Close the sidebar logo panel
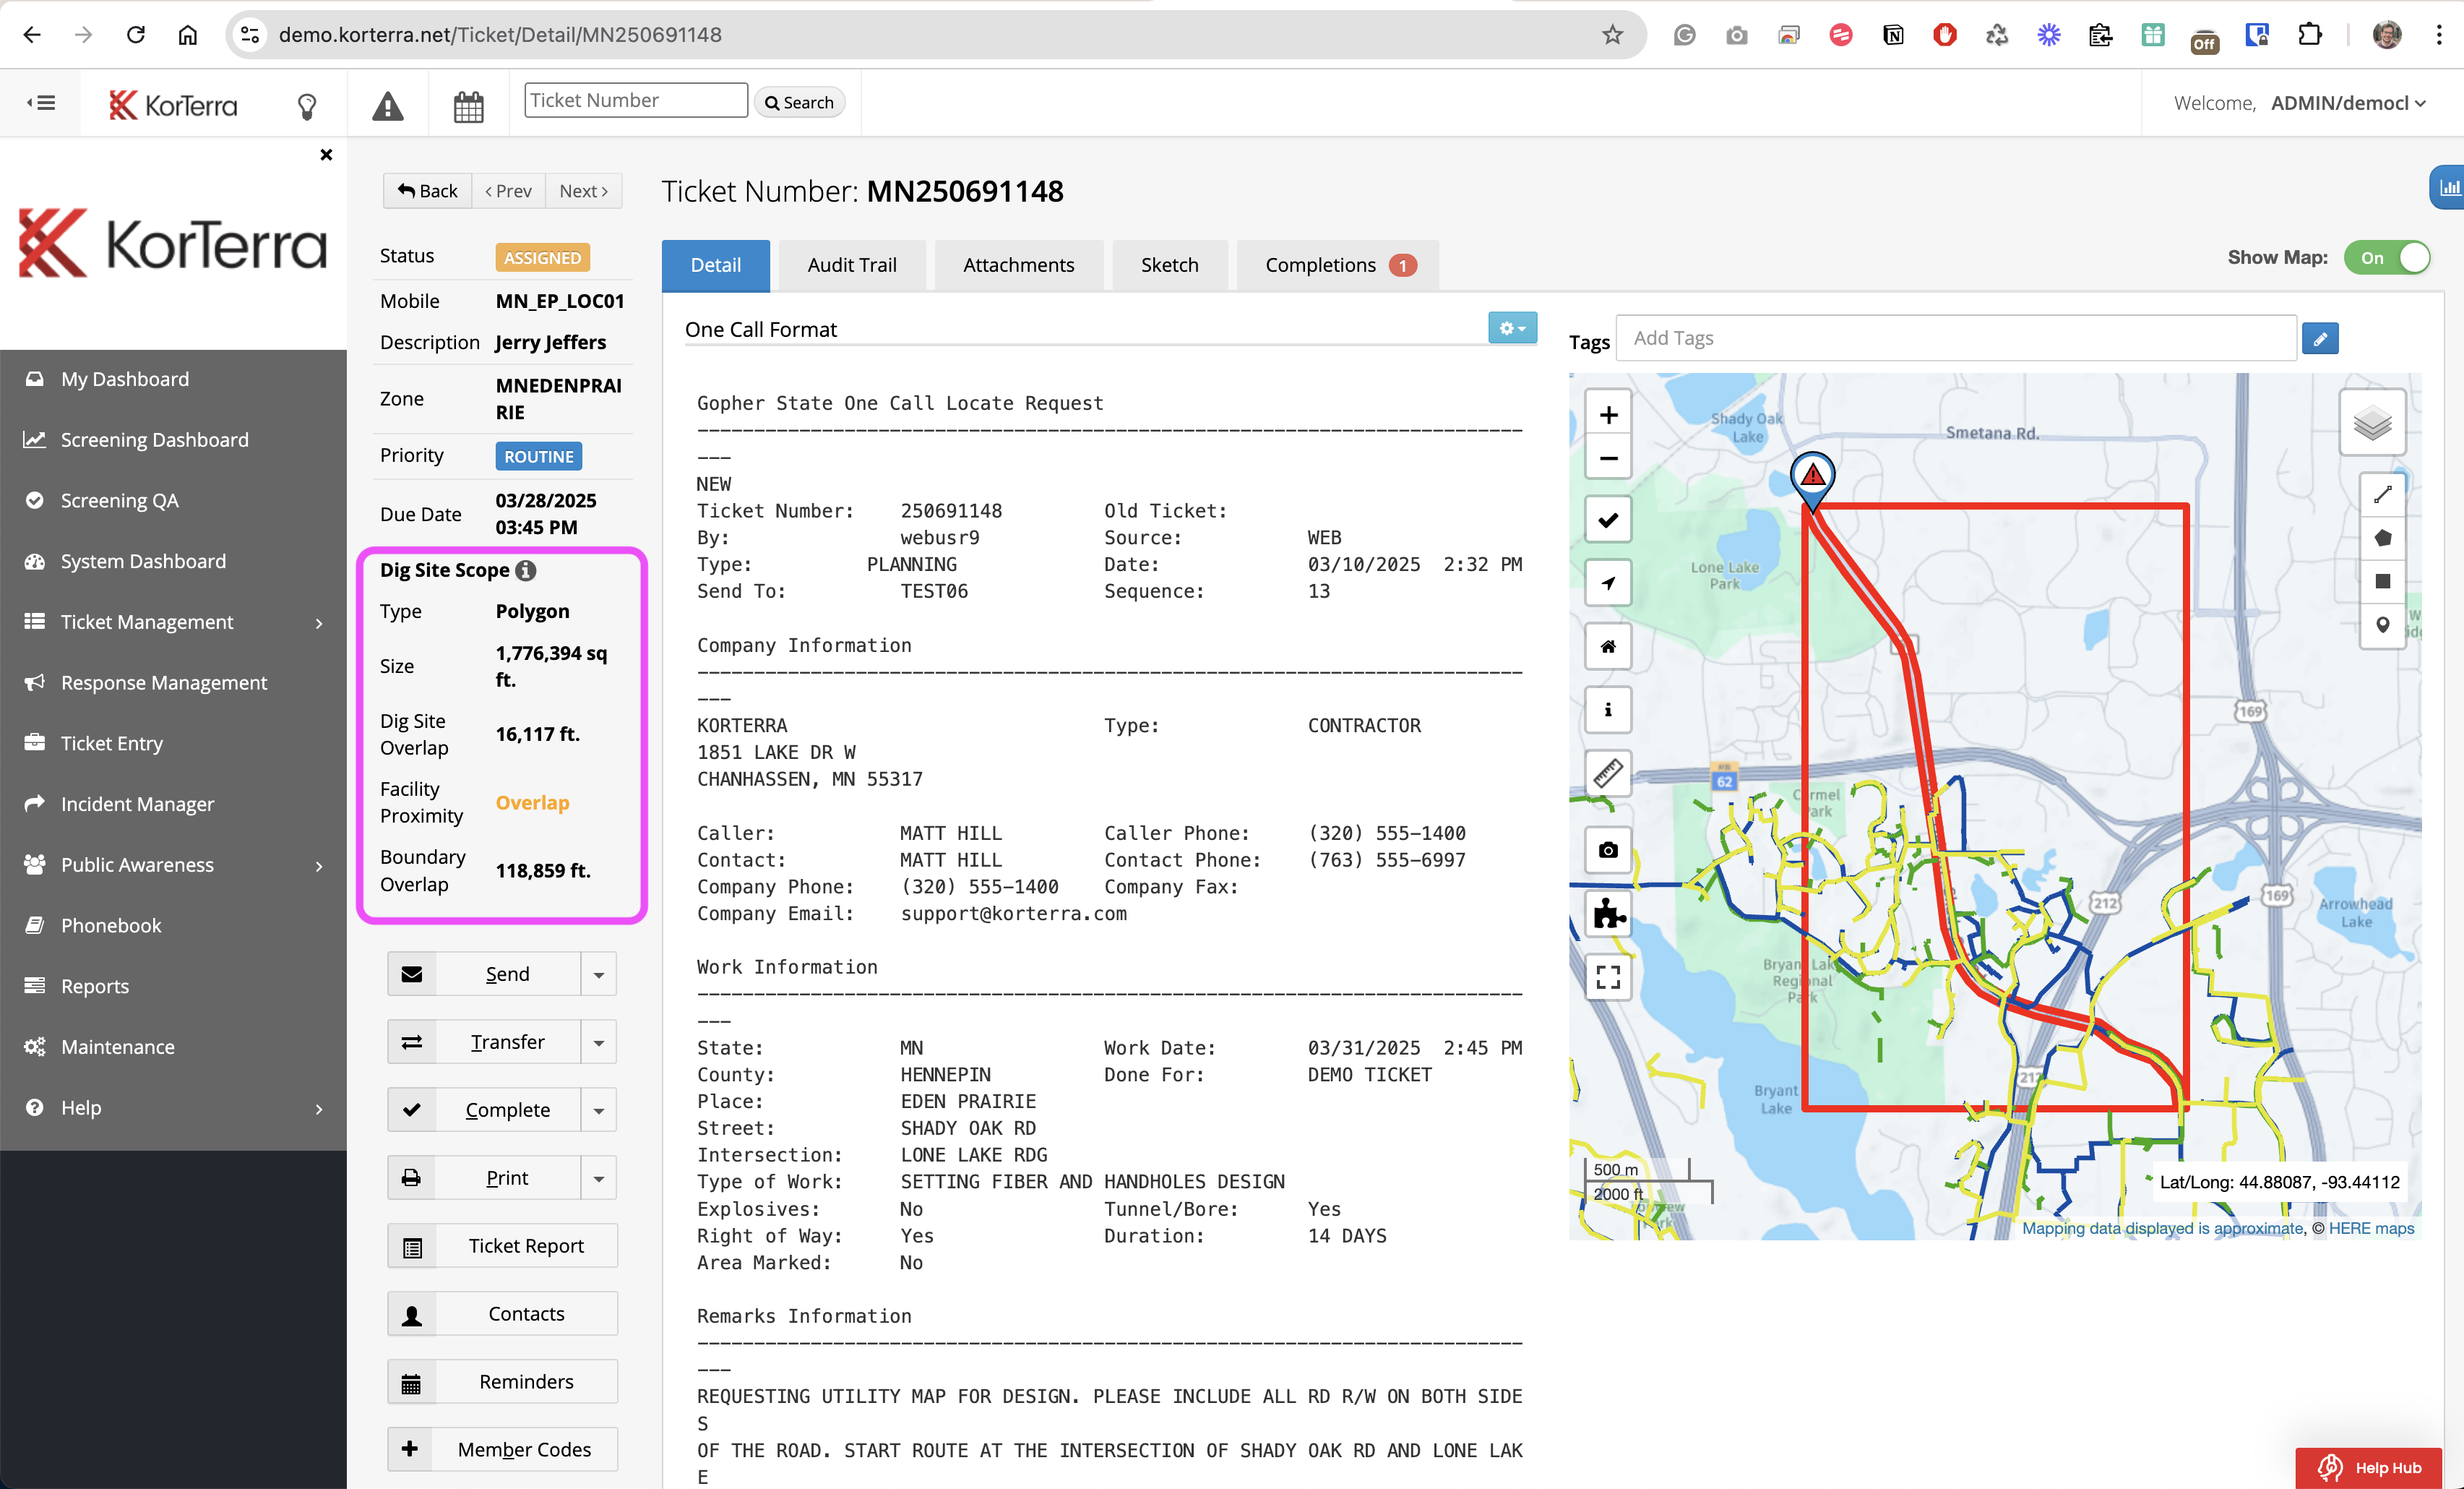This screenshot has width=2464, height=1489. click(326, 155)
